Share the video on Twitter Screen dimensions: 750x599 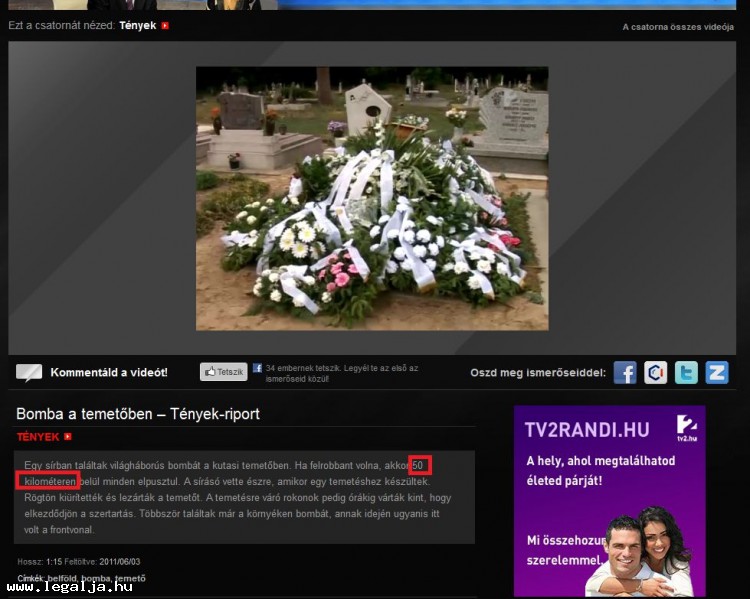click(x=686, y=373)
